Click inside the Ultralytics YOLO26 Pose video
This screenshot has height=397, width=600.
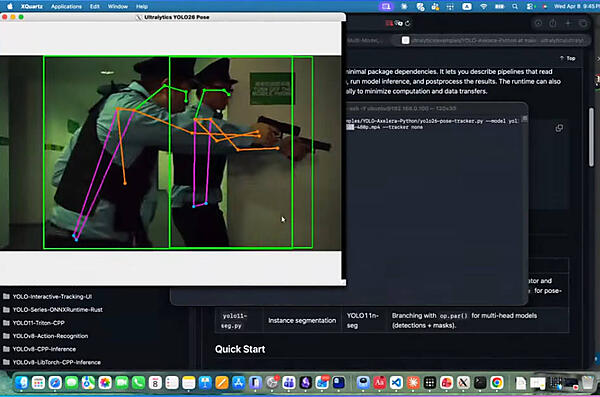pyautogui.click(x=170, y=153)
